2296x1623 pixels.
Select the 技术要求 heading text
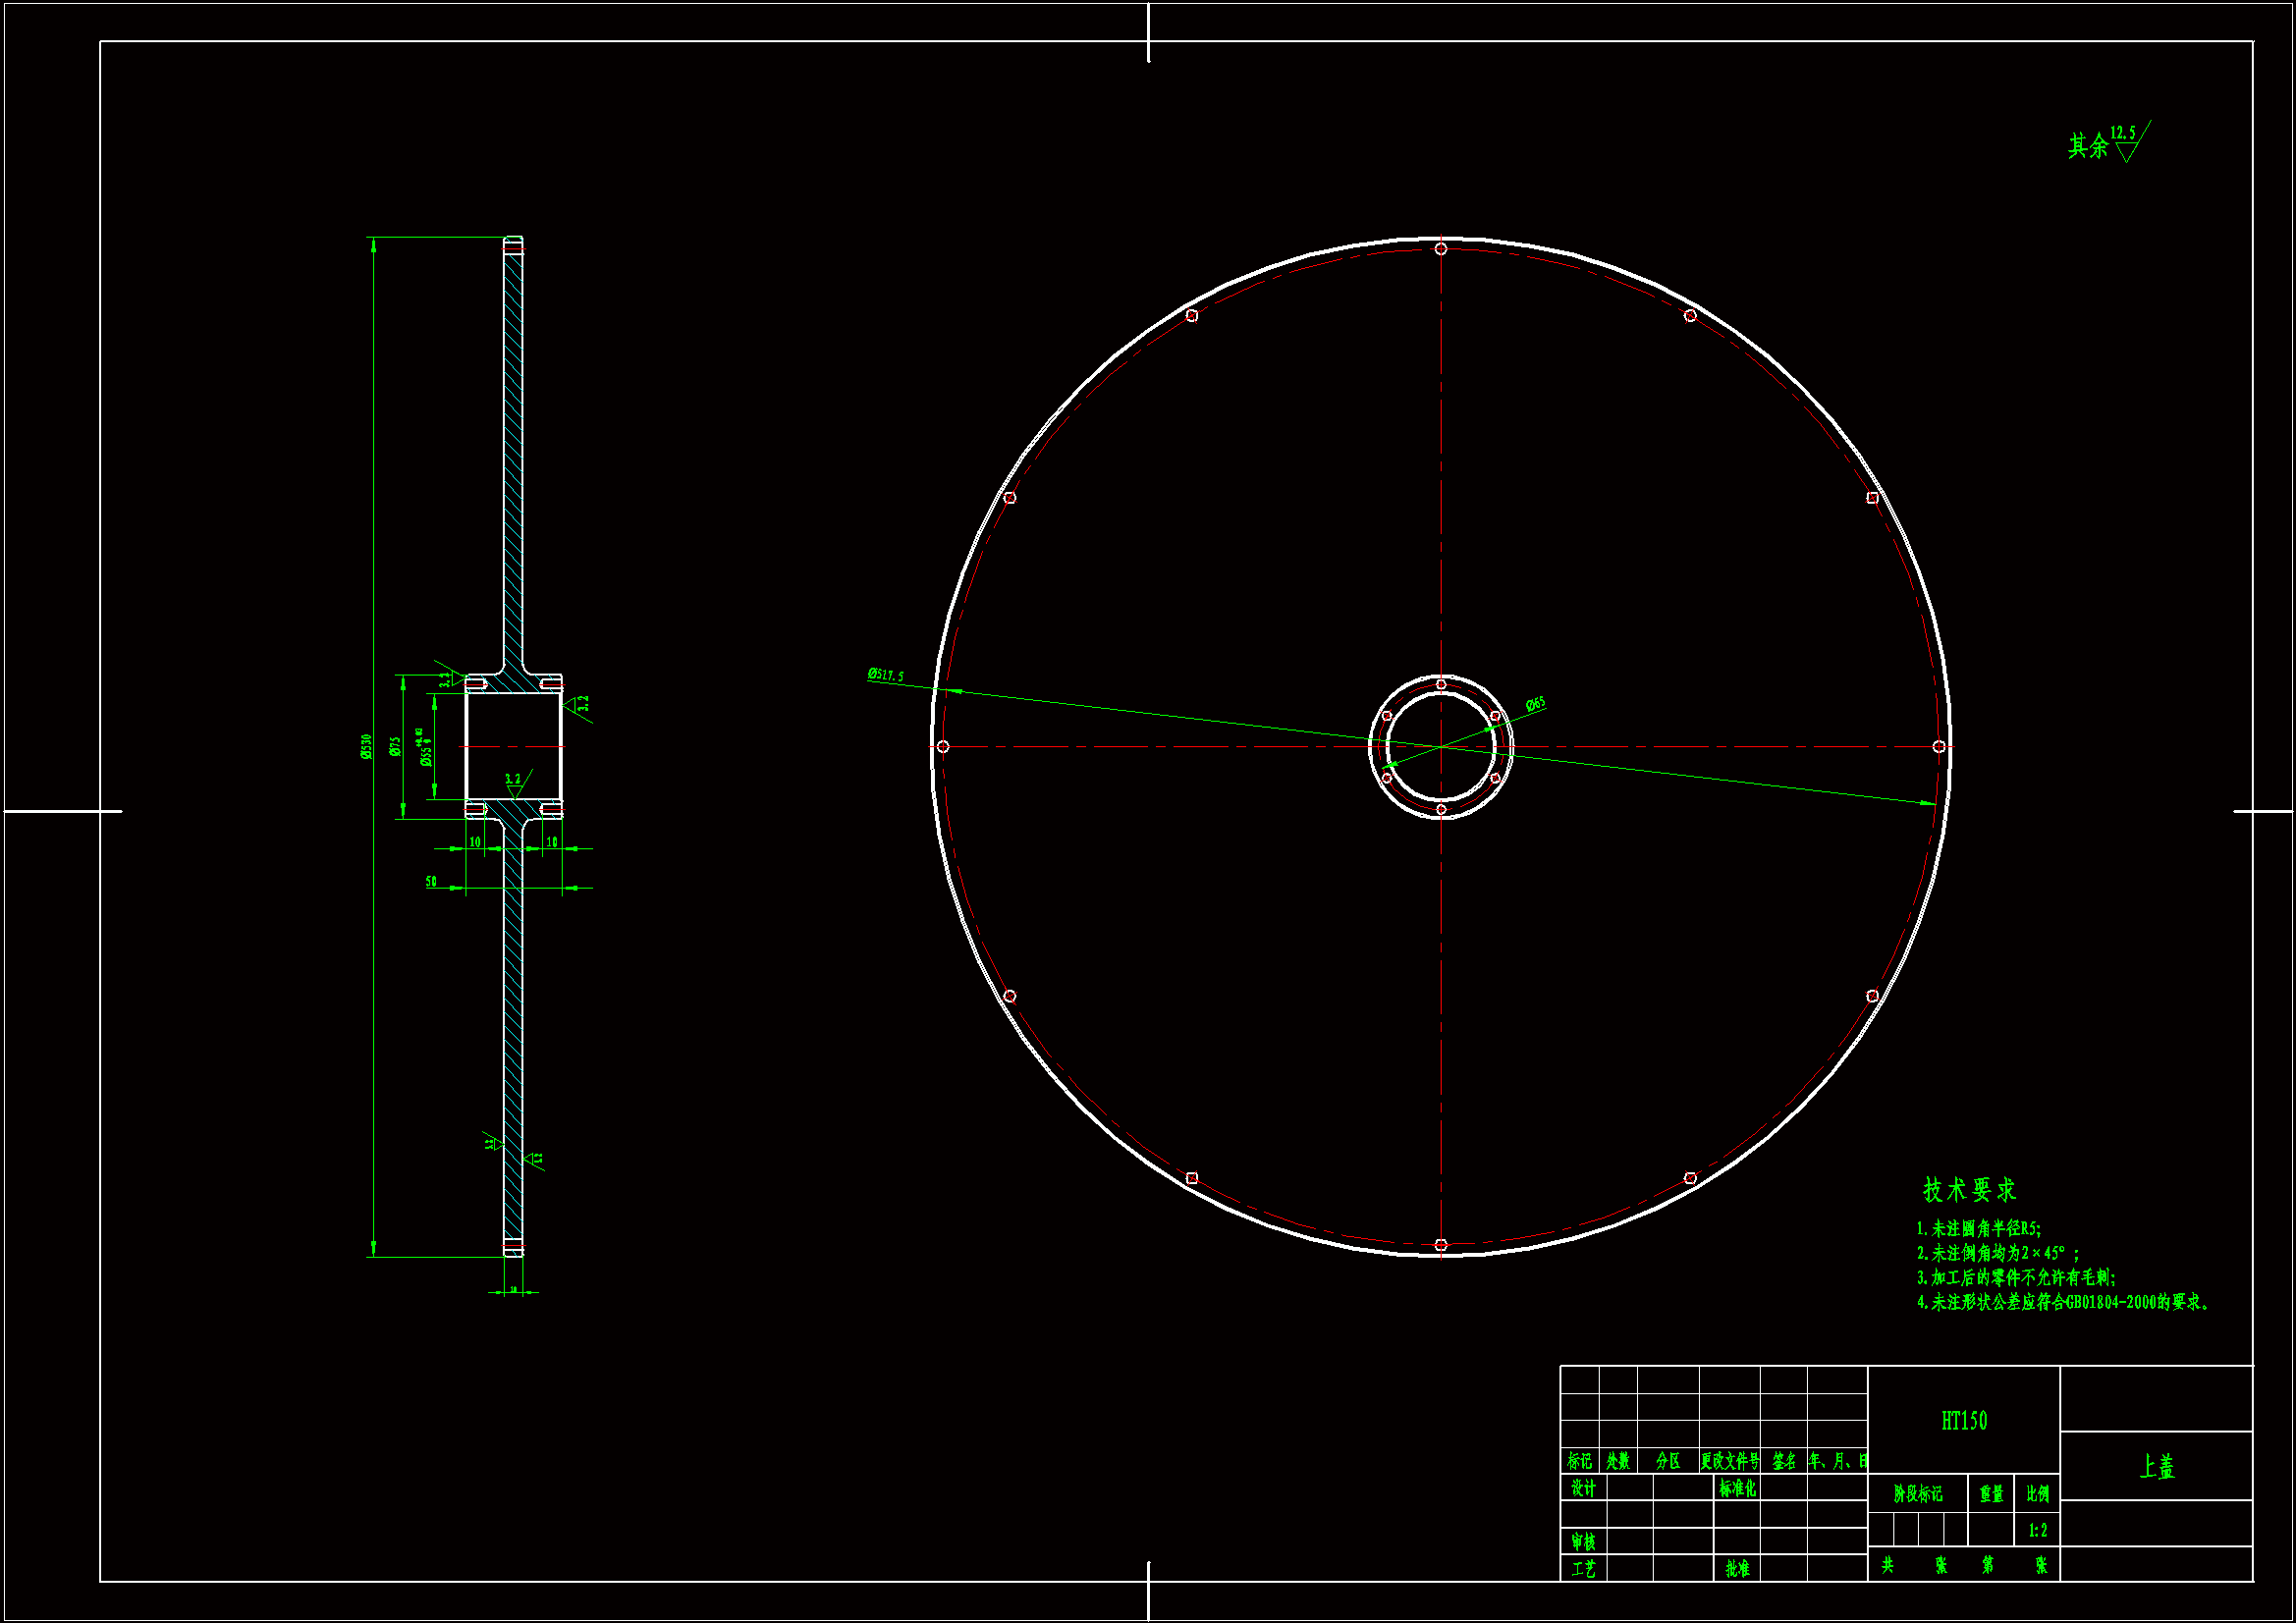coord(1968,1190)
